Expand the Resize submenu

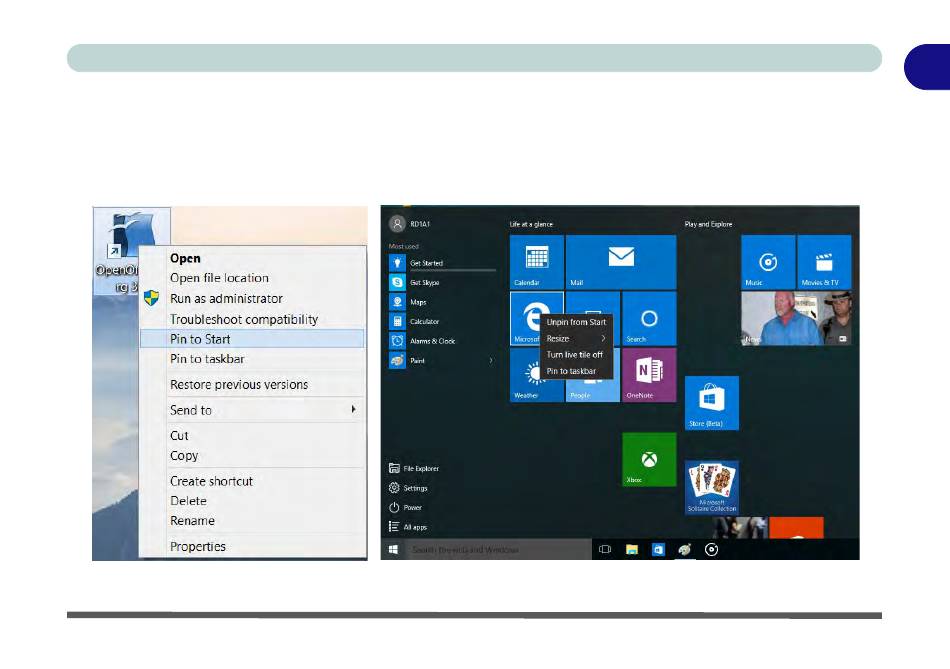576,339
